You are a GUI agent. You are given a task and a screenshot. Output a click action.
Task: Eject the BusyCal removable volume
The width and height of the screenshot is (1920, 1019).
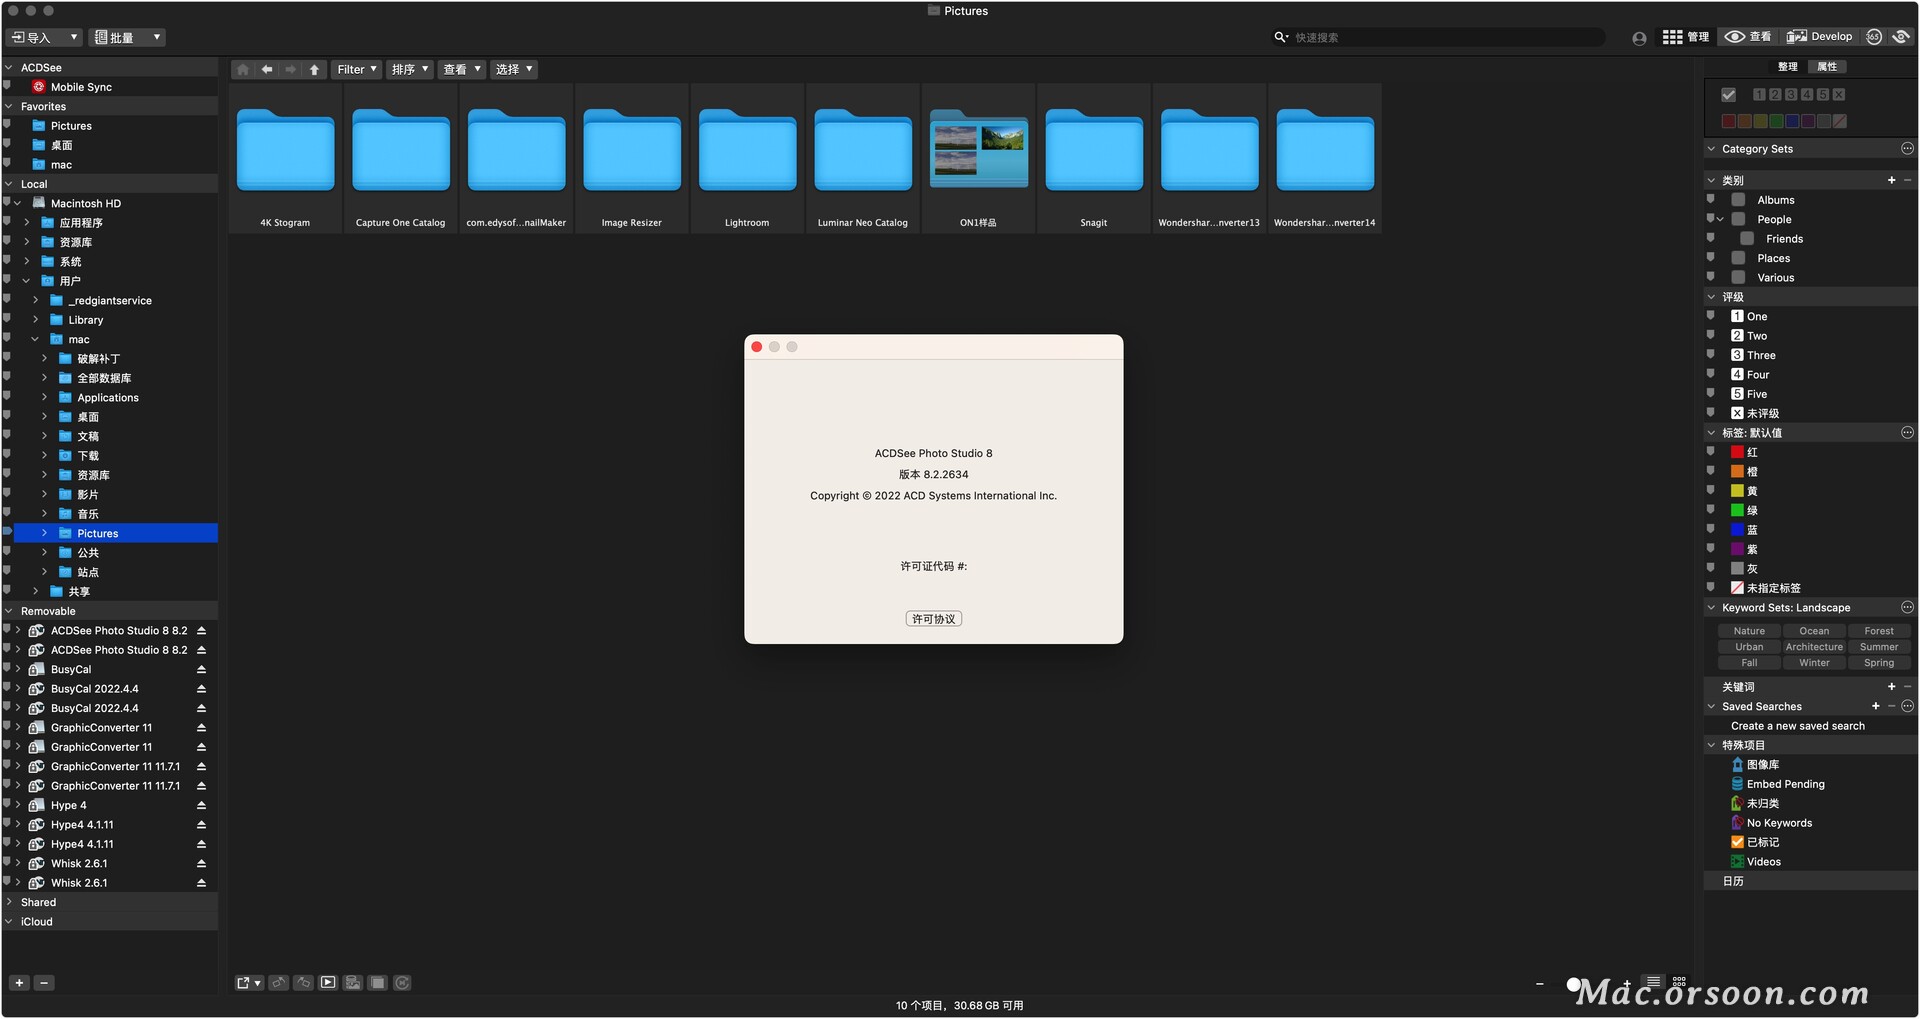click(201, 670)
